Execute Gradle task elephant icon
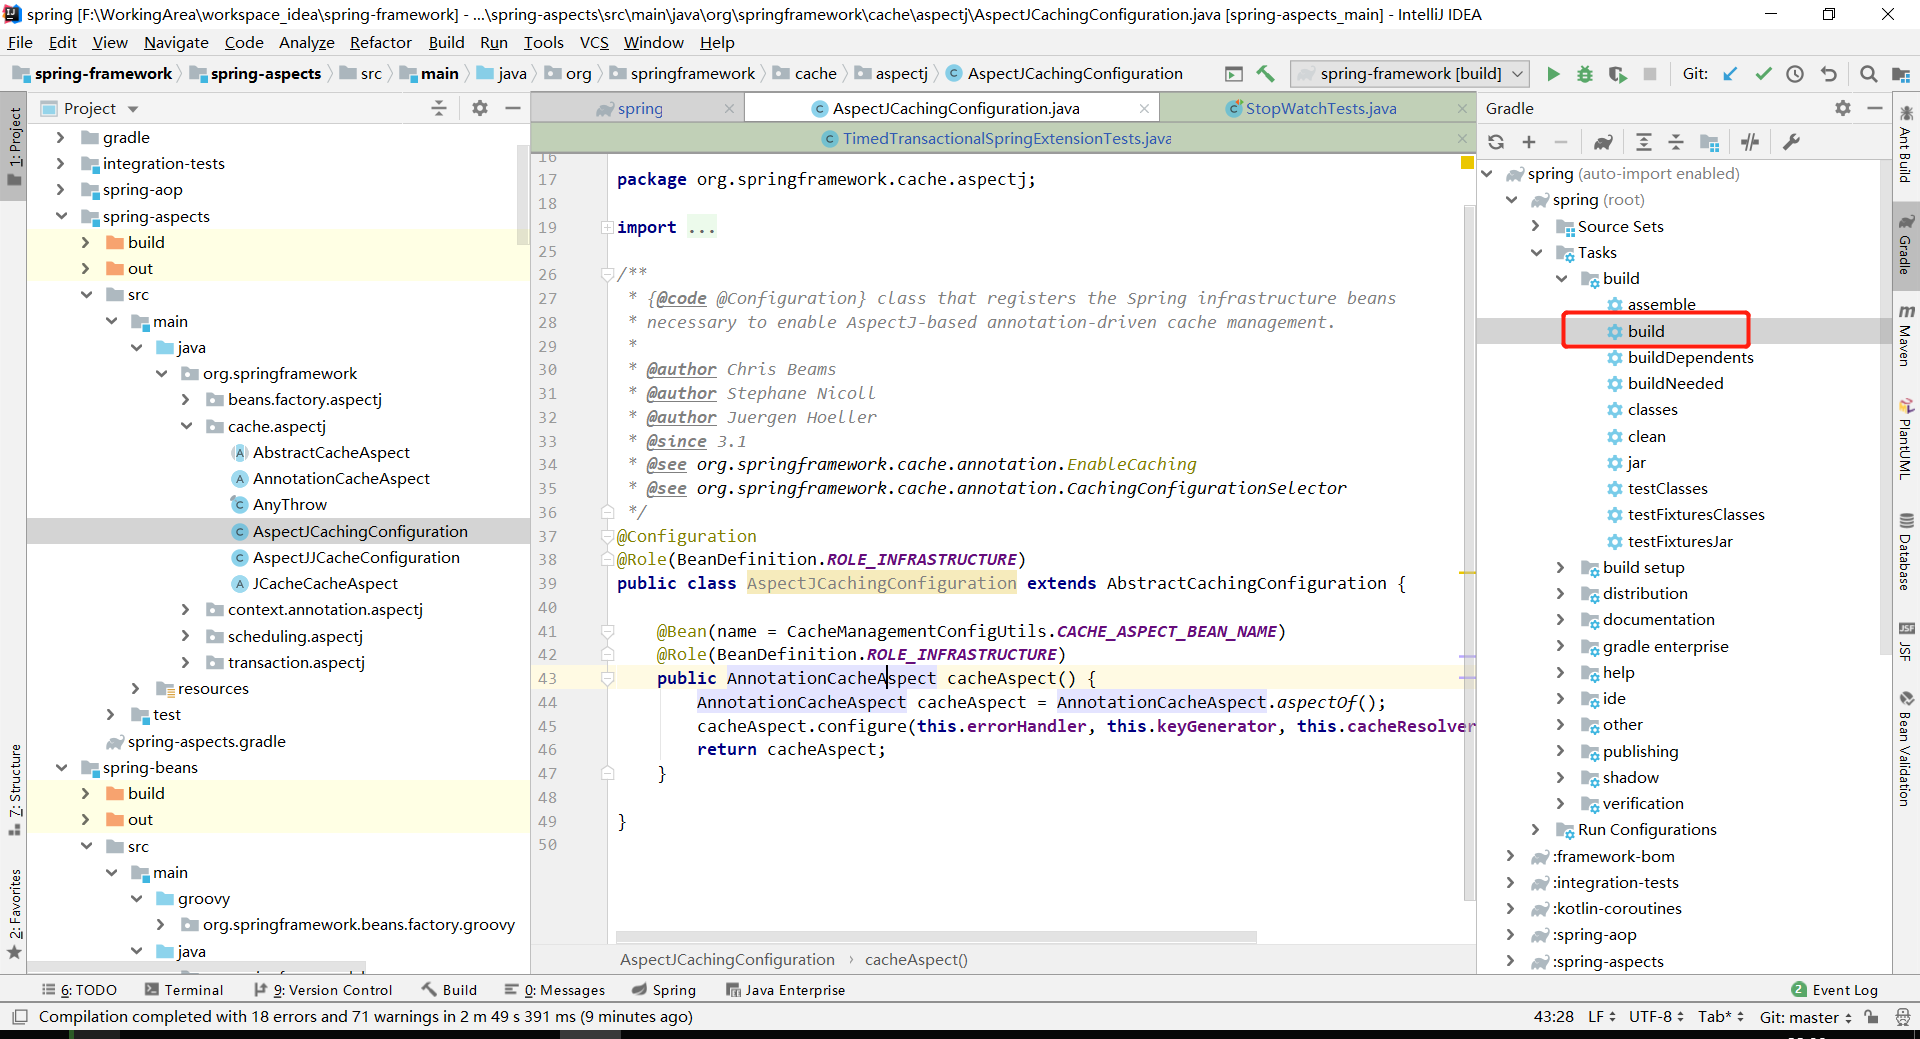This screenshot has height=1039, width=1920. click(x=1603, y=142)
